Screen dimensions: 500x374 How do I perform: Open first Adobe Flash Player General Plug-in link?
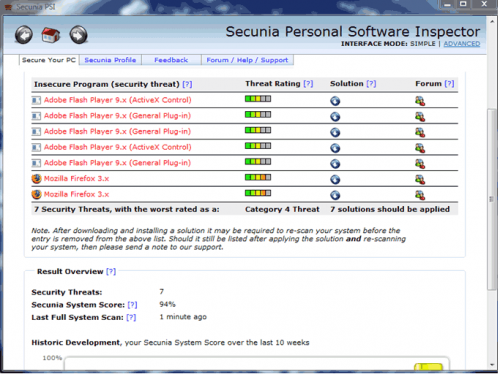117,116
